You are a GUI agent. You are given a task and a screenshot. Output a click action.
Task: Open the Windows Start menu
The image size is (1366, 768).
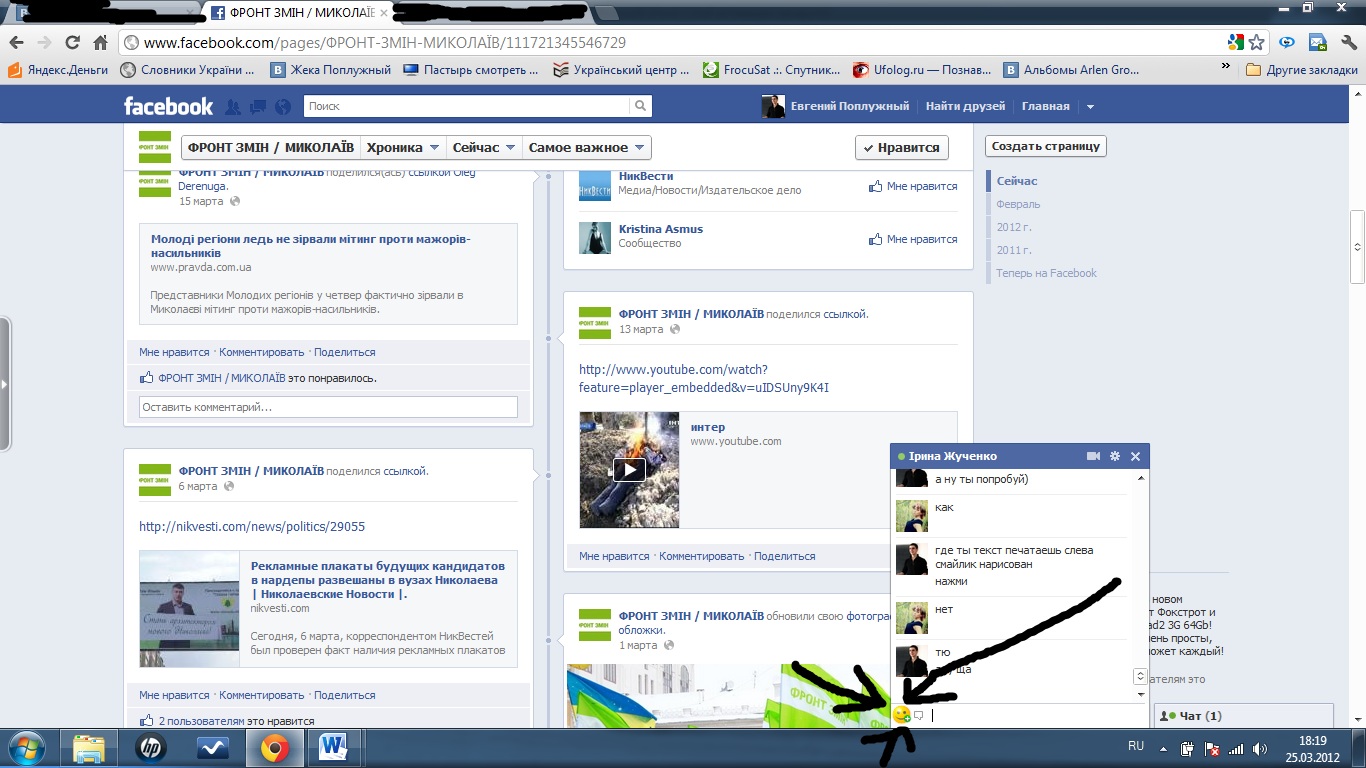click(x=27, y=748)
